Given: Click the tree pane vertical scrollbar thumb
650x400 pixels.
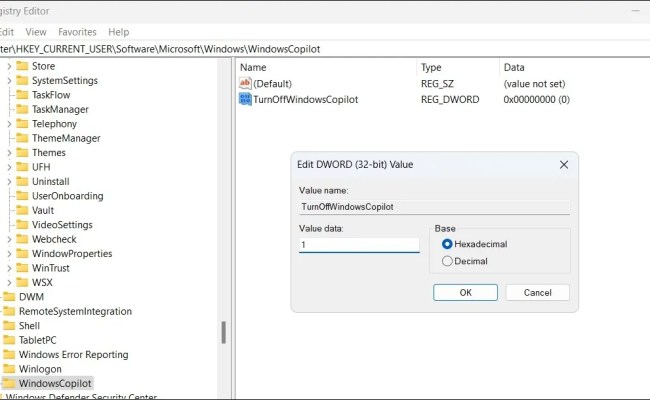Looking at the screenshot, I should click(x=223, y=332).
